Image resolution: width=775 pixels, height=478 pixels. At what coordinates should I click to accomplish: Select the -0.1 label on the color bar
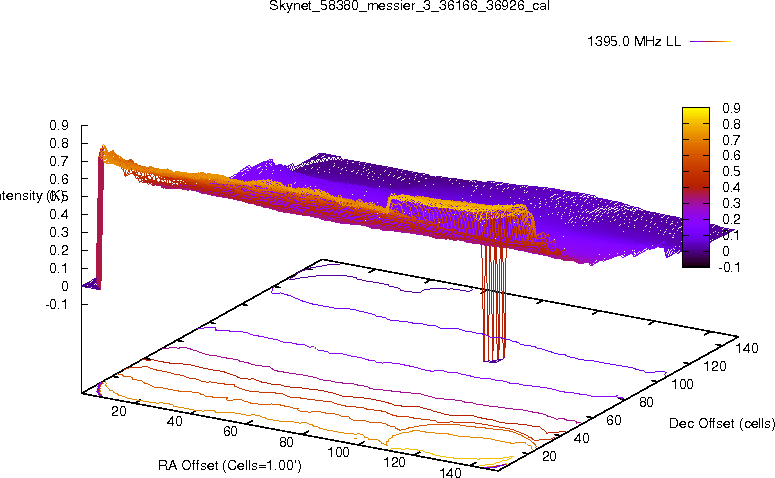tap(729, 267)
